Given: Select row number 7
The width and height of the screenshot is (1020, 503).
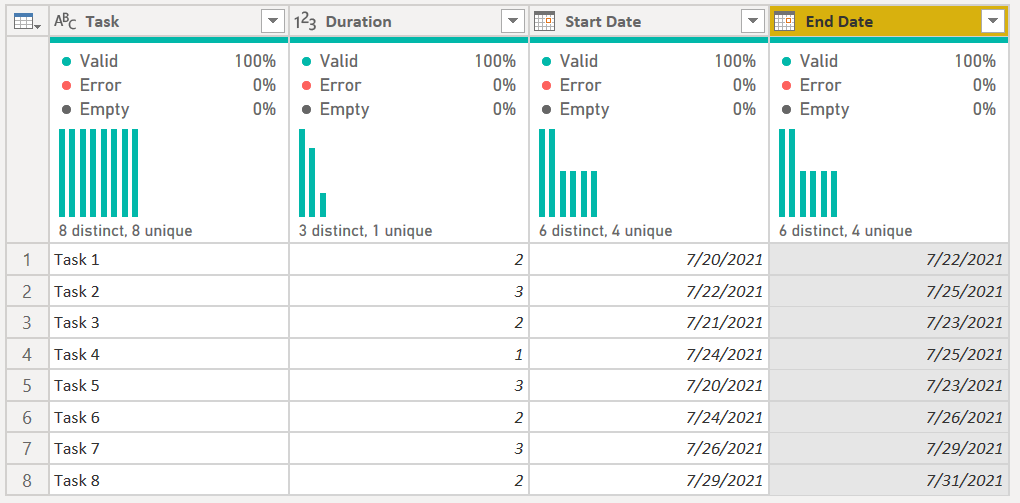Looking at the screenshot, I should click(x=27, y=448).
